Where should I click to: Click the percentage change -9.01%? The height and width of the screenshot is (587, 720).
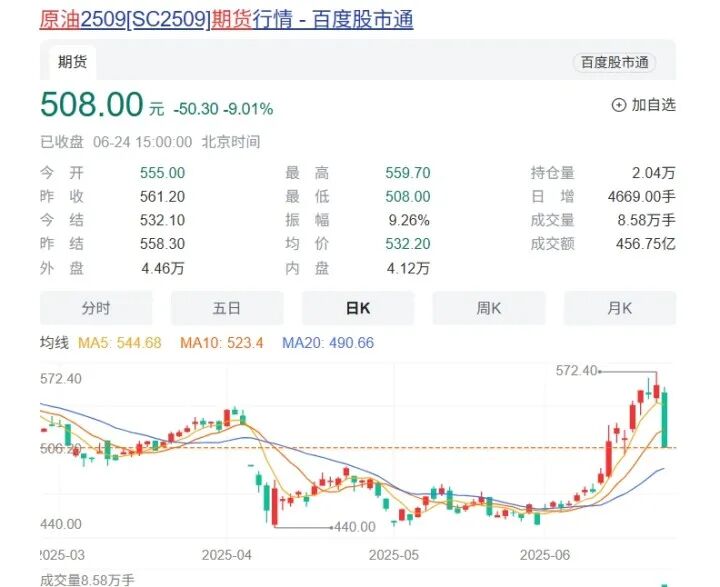tap(248, 109)
